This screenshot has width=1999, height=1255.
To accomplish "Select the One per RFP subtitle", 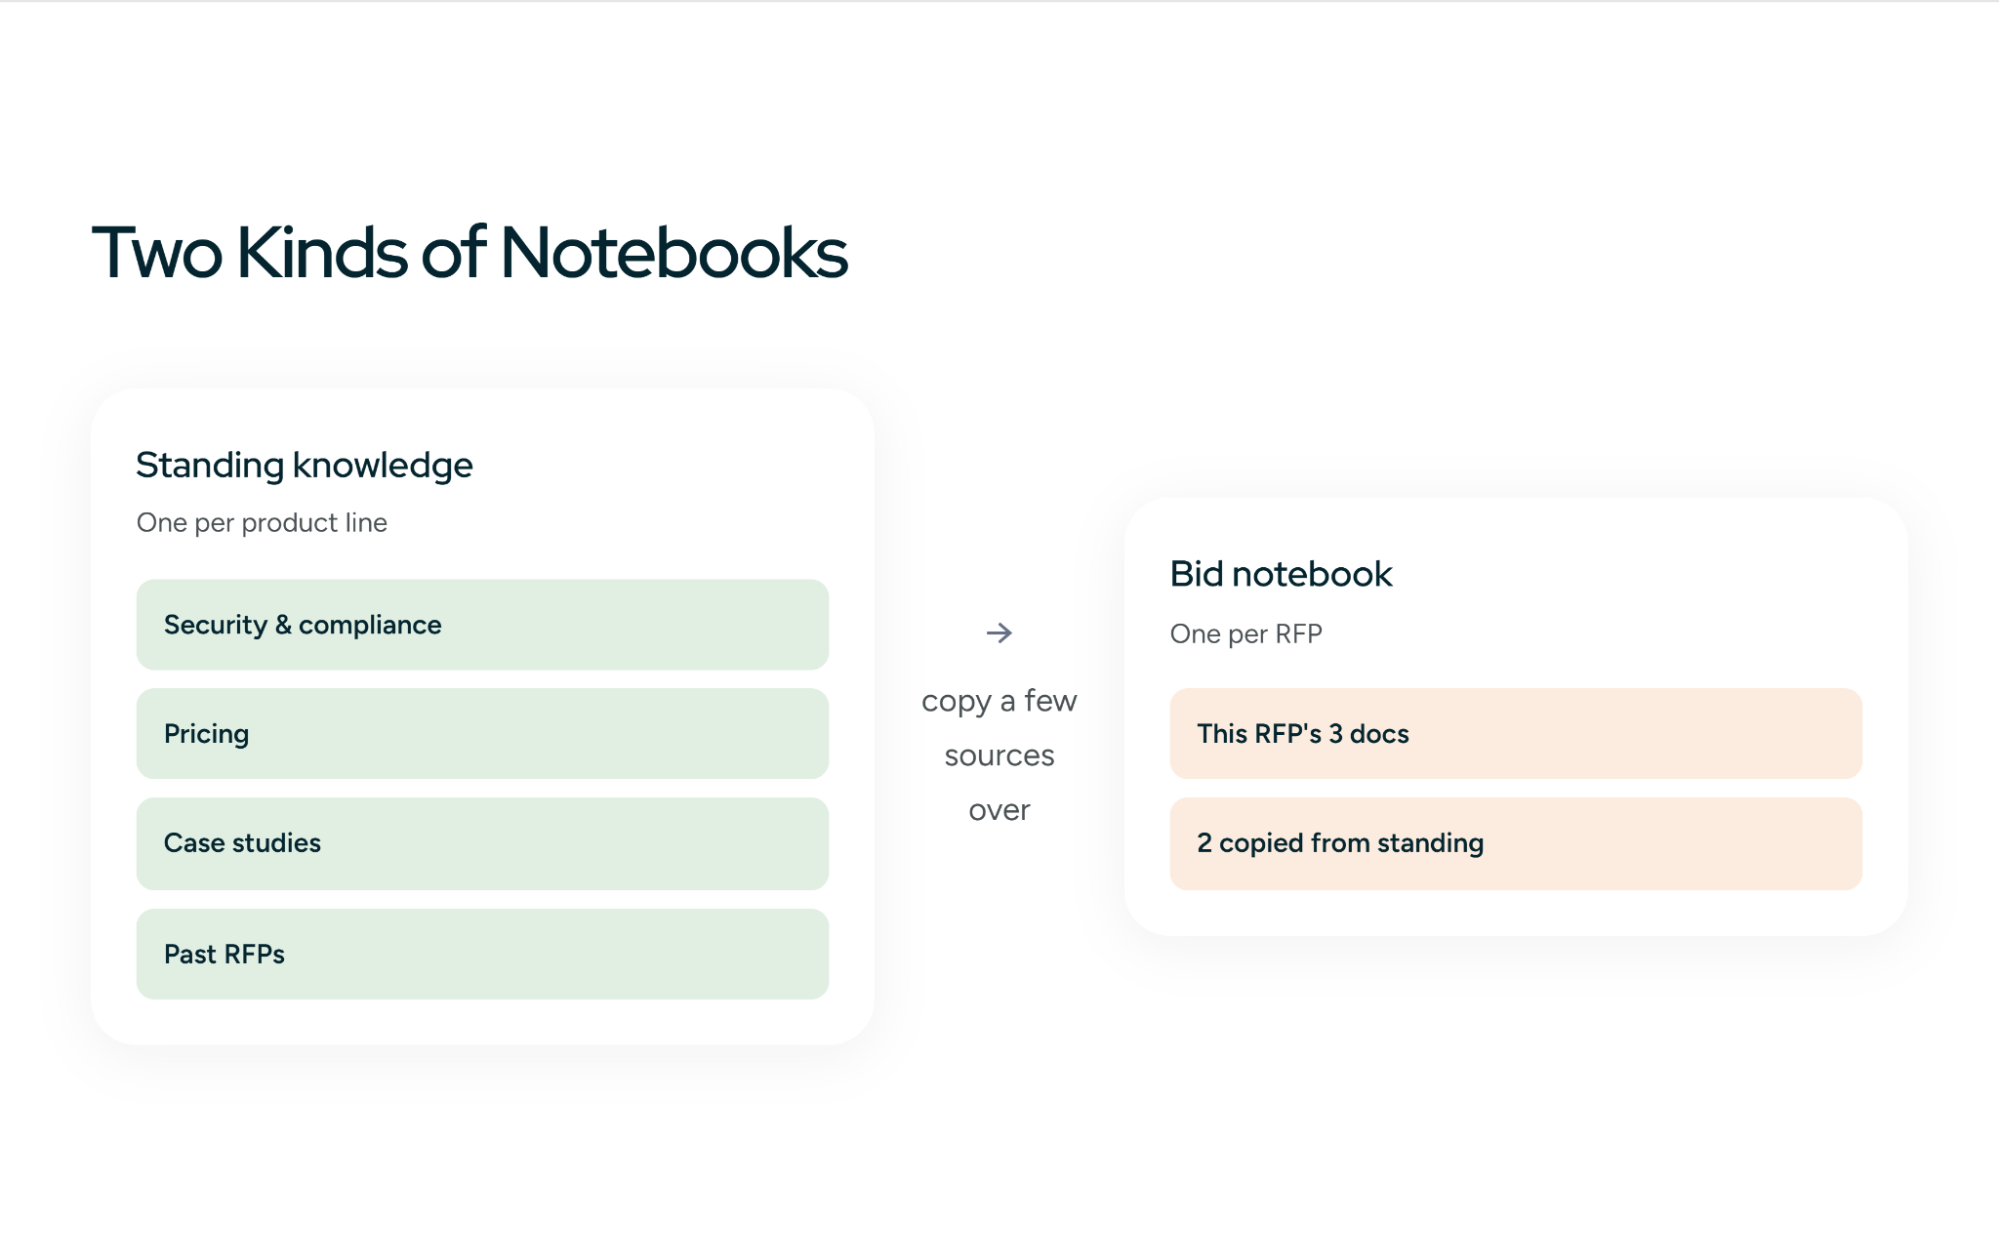I will tap(1246, 634).
